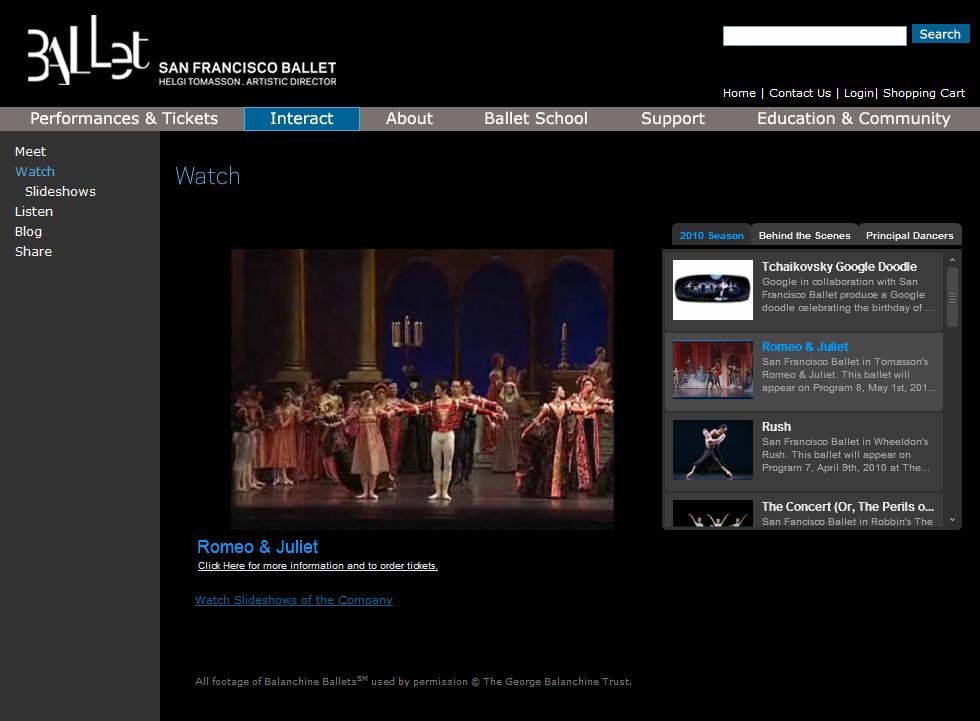This screenshot has width=980, height=721.
Task: Click the Google Doodle description text
Action: (x=848, y=295)
